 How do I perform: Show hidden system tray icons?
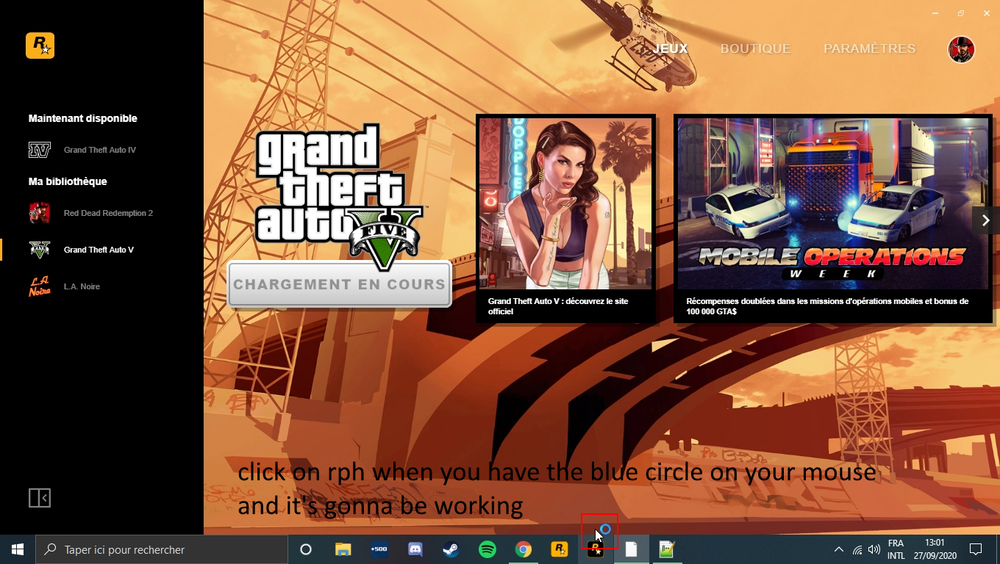pyautogui.click(x=839, y=549)
